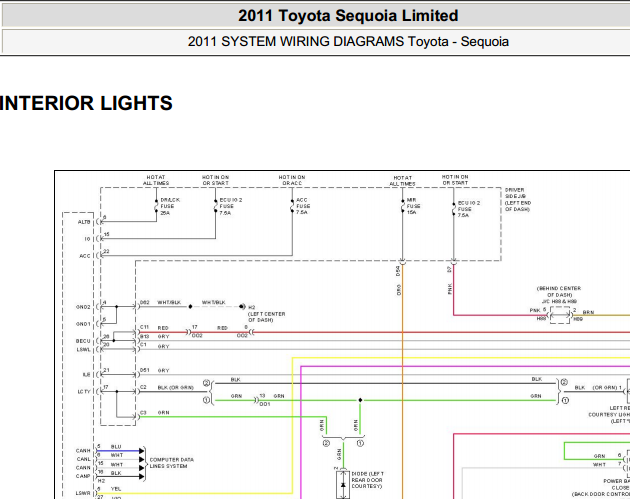Viewport: 630px width, 499px height.
Task: Click the "COMPUTER DATA LINES SYSTEM" label
Action: pyautogui.click(x=171, y=463)
